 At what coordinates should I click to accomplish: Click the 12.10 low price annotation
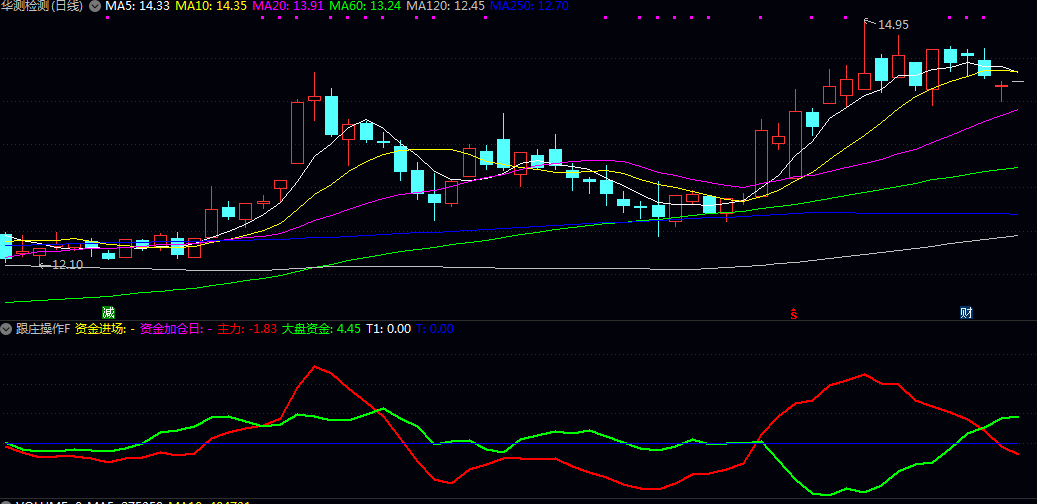tap(66, 265)
